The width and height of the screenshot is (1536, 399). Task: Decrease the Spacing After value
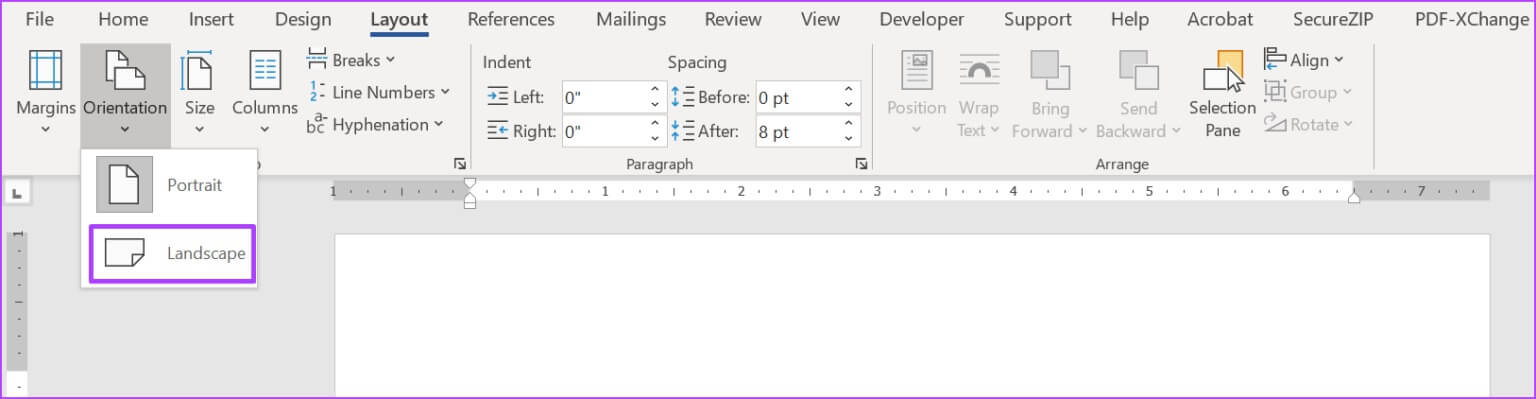[x=850, y=138]
